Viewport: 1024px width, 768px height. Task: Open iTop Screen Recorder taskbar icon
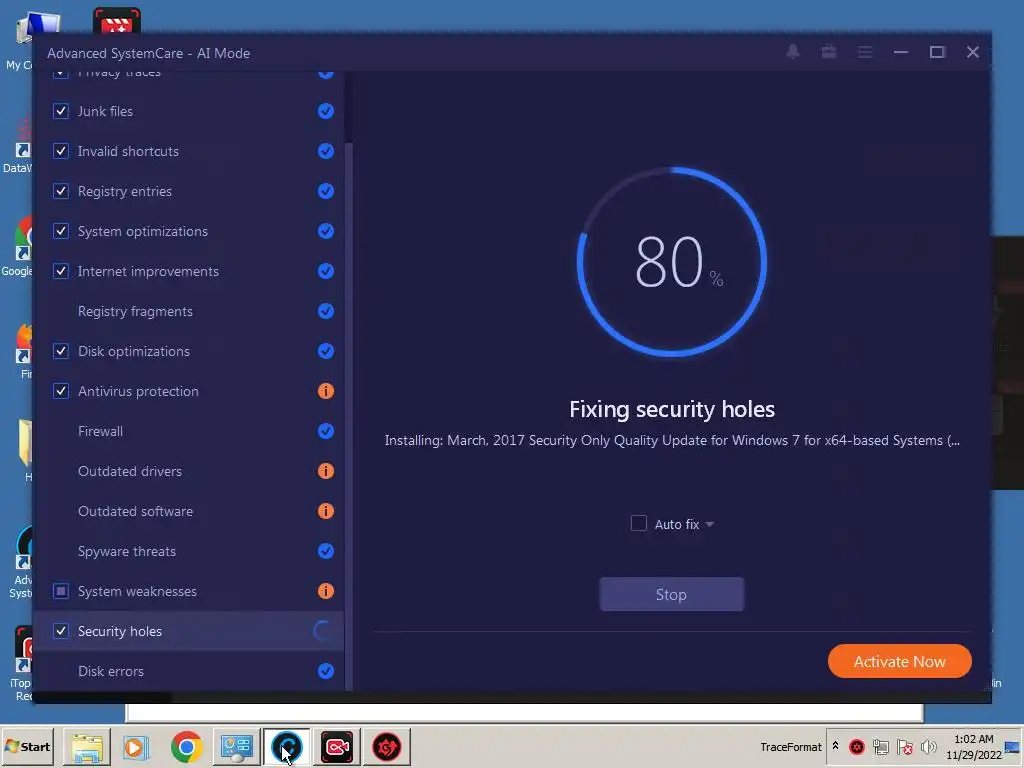pyautogui.click(x=337, y=747)
